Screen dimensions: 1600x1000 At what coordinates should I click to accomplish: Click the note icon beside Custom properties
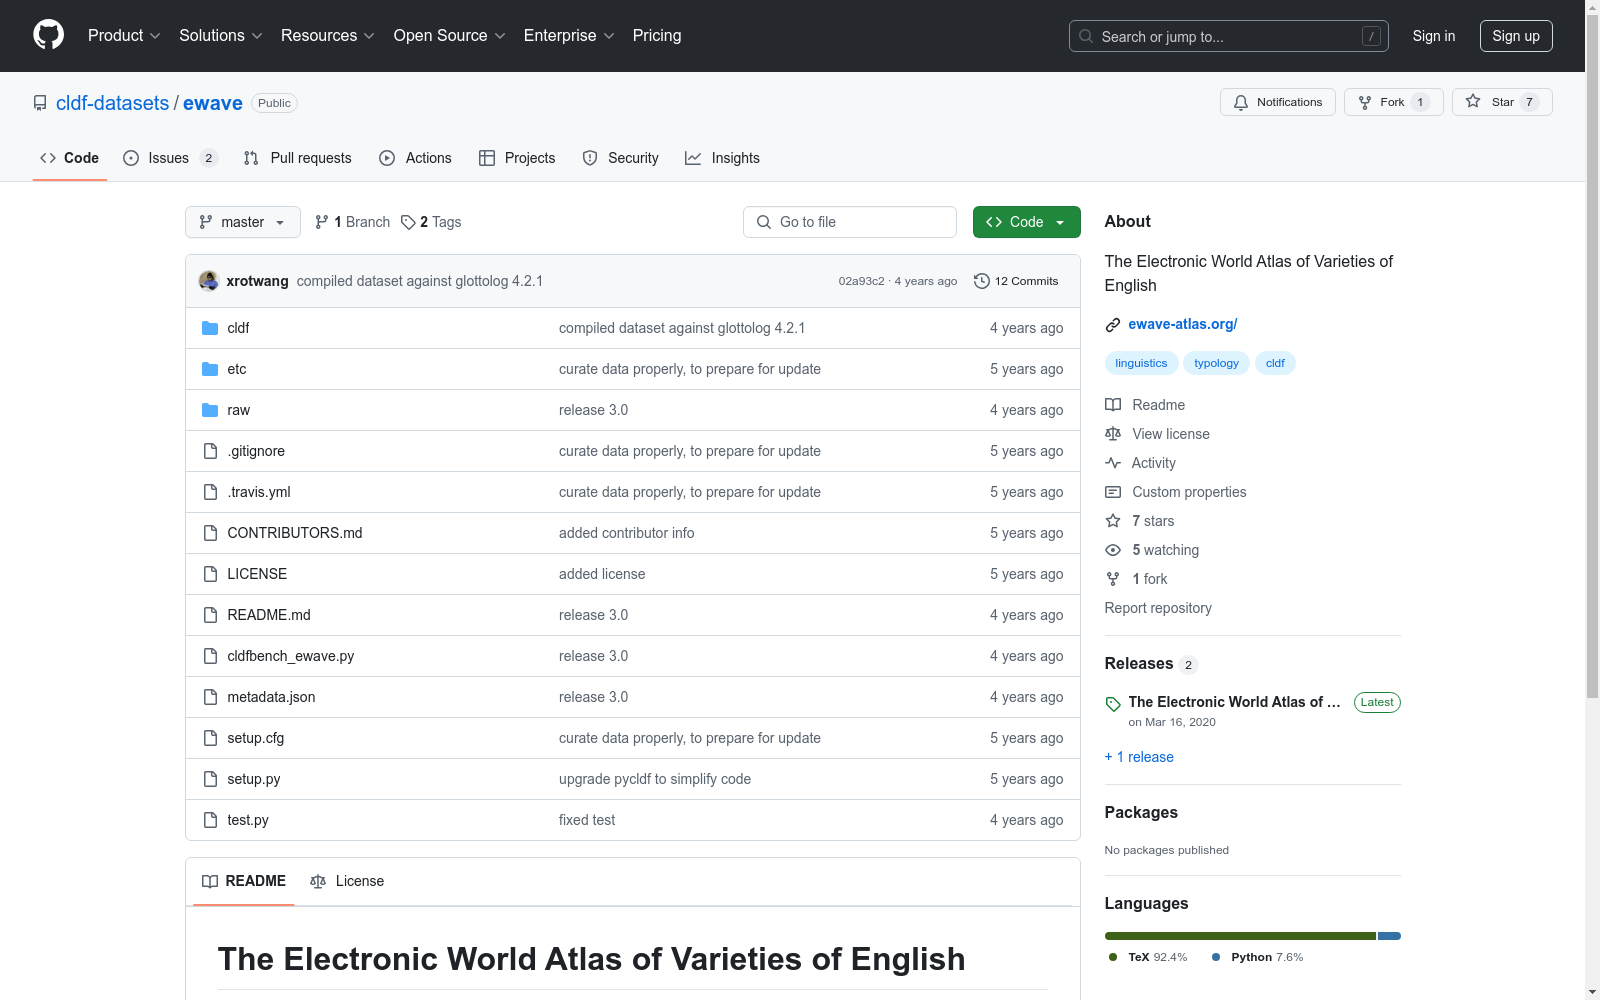point(1113,492)
